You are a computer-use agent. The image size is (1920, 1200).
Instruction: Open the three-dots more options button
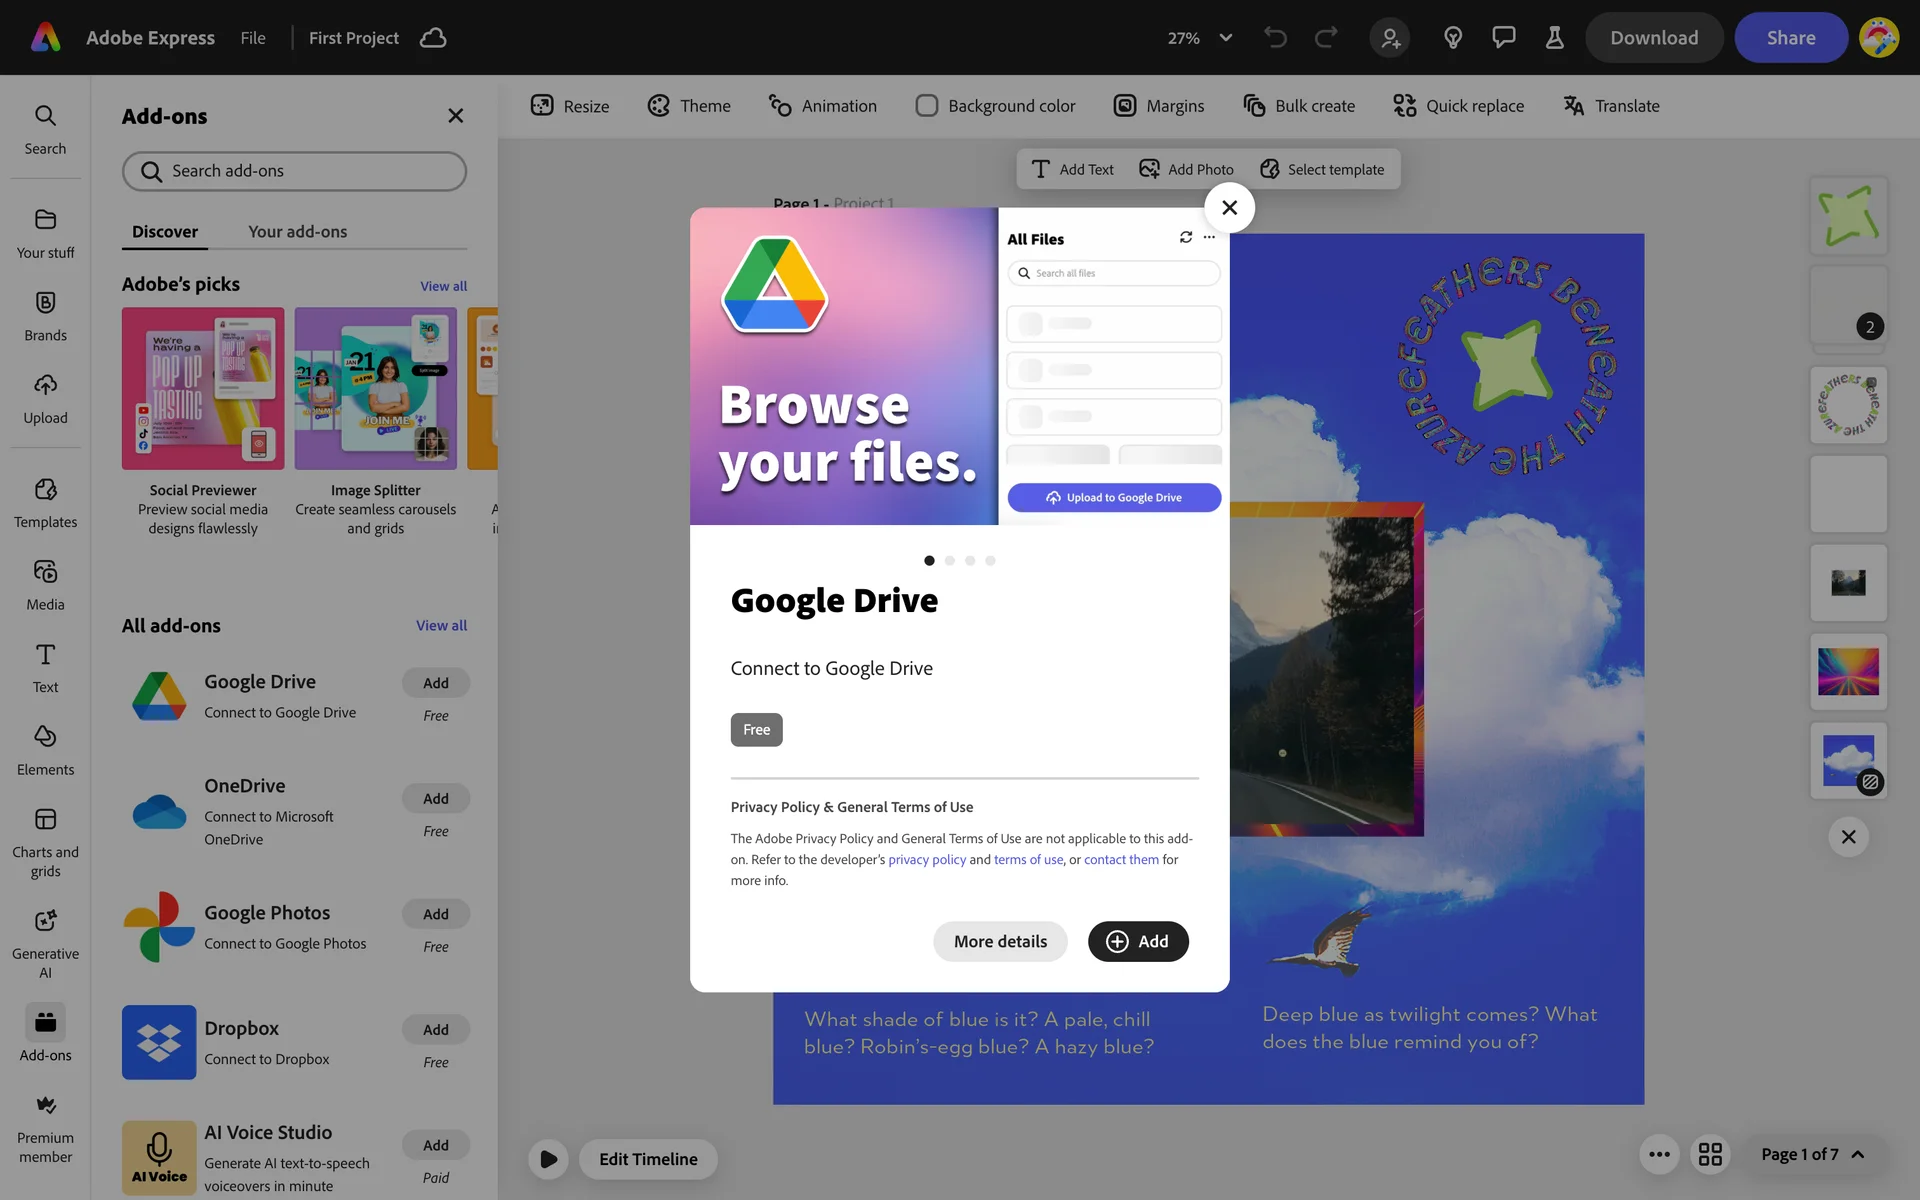click(x=1659, y=1154)
